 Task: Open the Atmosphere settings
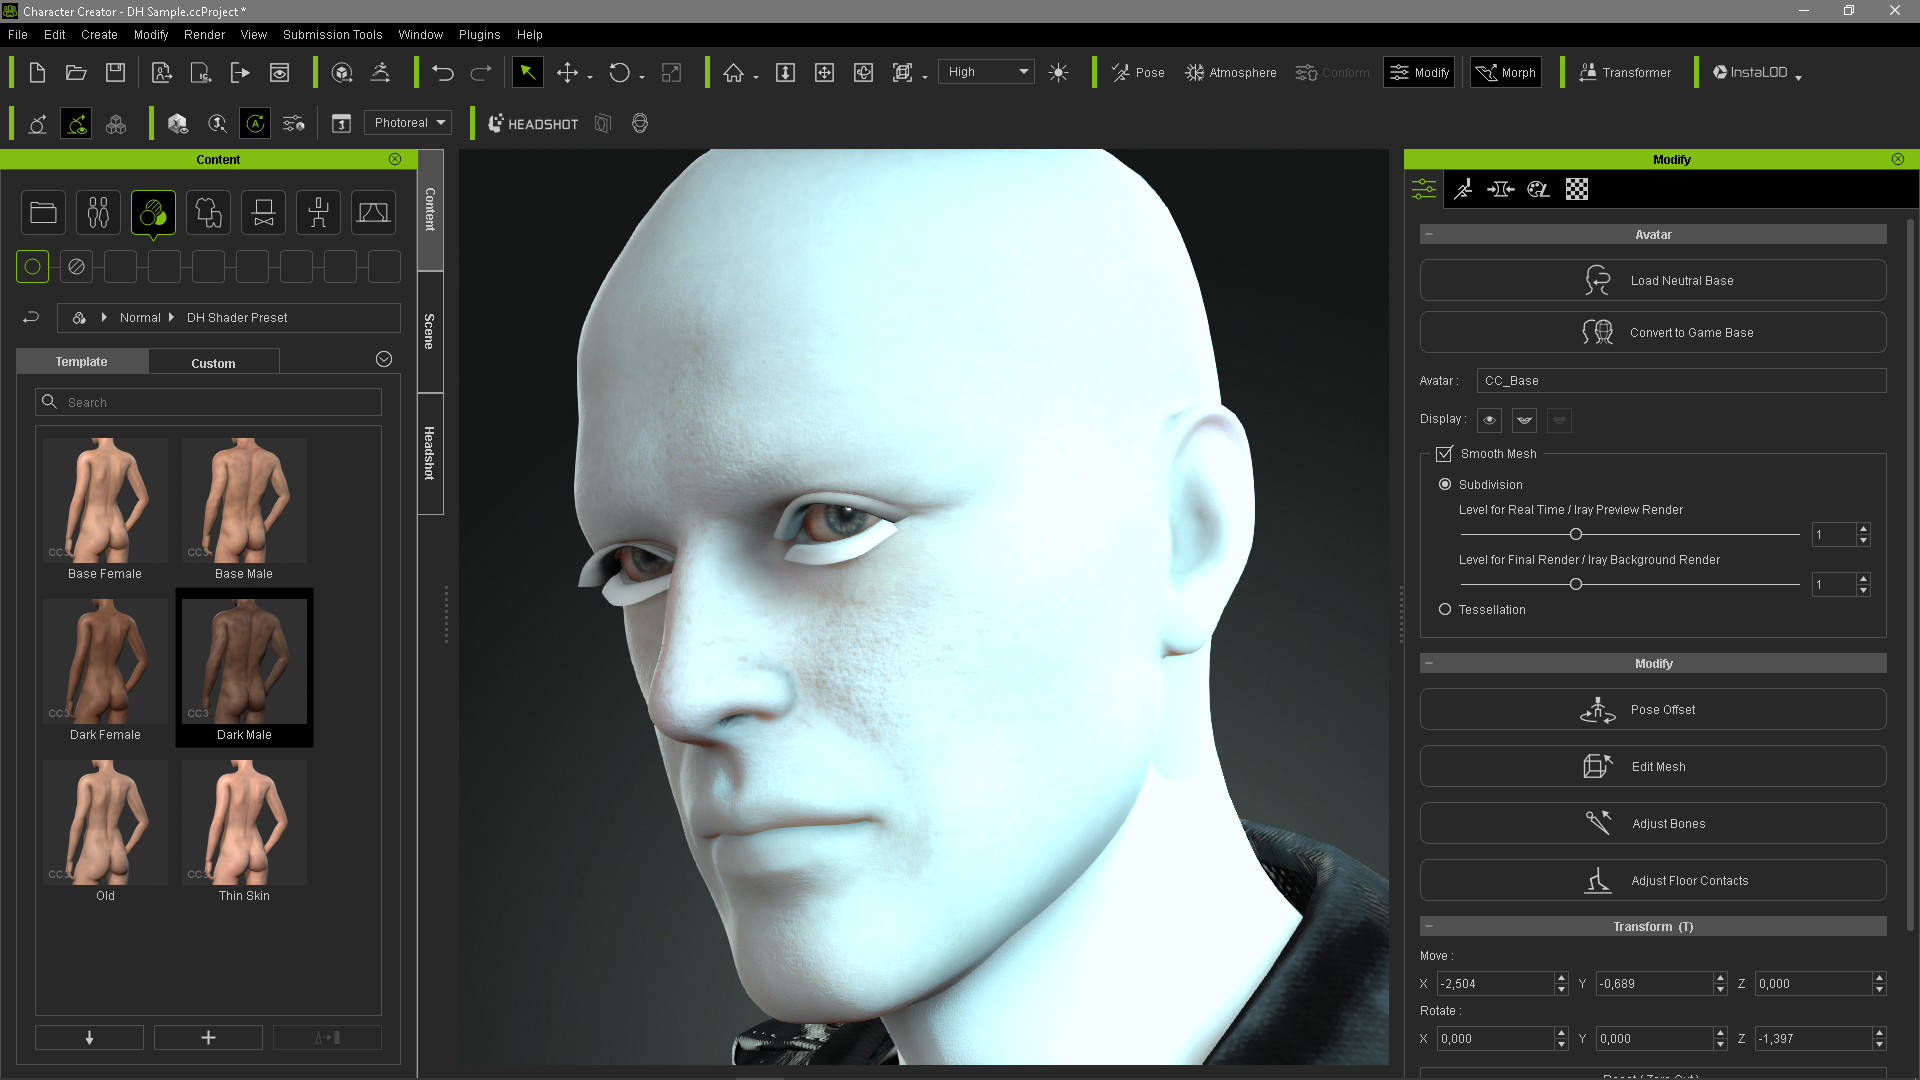1231,72
